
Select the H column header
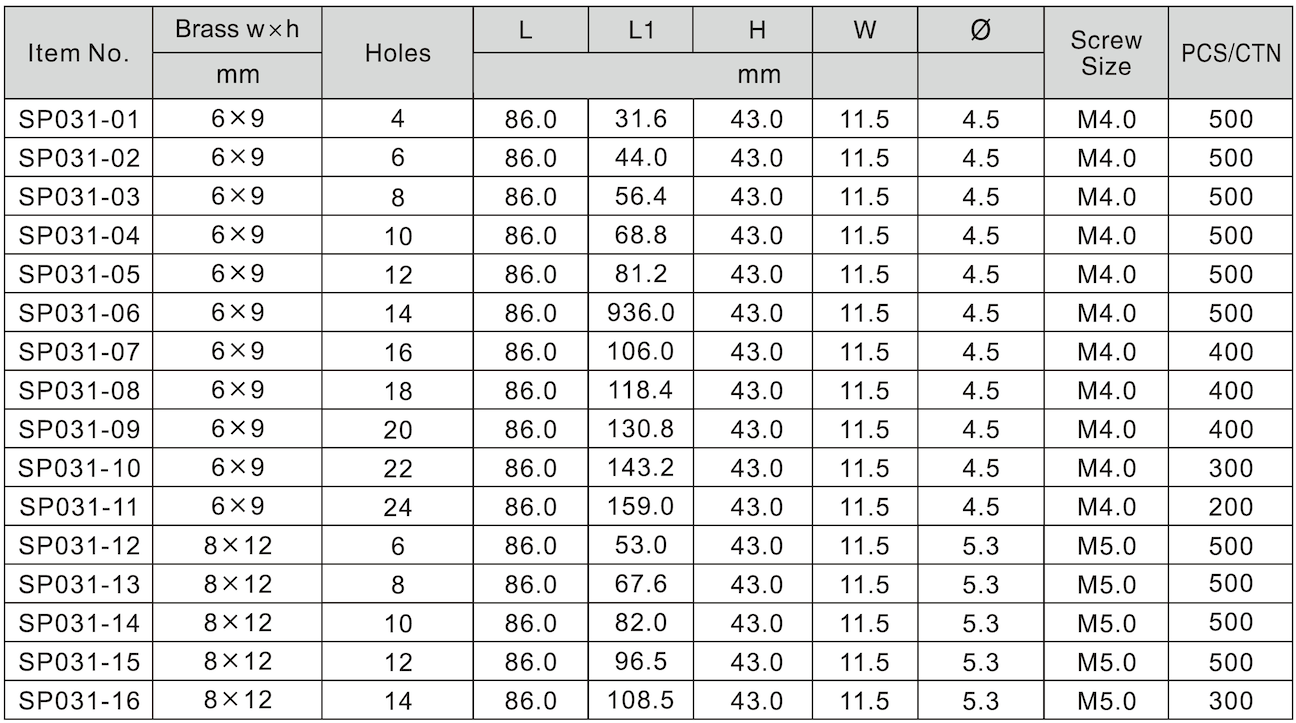click(756, 31)
